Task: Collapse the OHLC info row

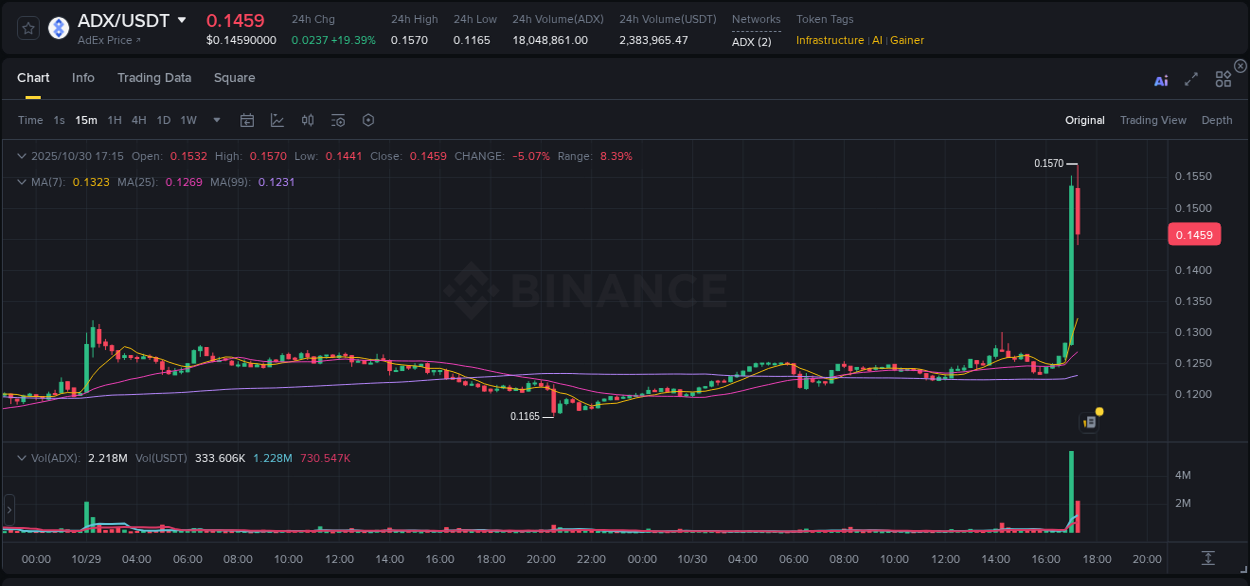Action: (x=21, y=156)
